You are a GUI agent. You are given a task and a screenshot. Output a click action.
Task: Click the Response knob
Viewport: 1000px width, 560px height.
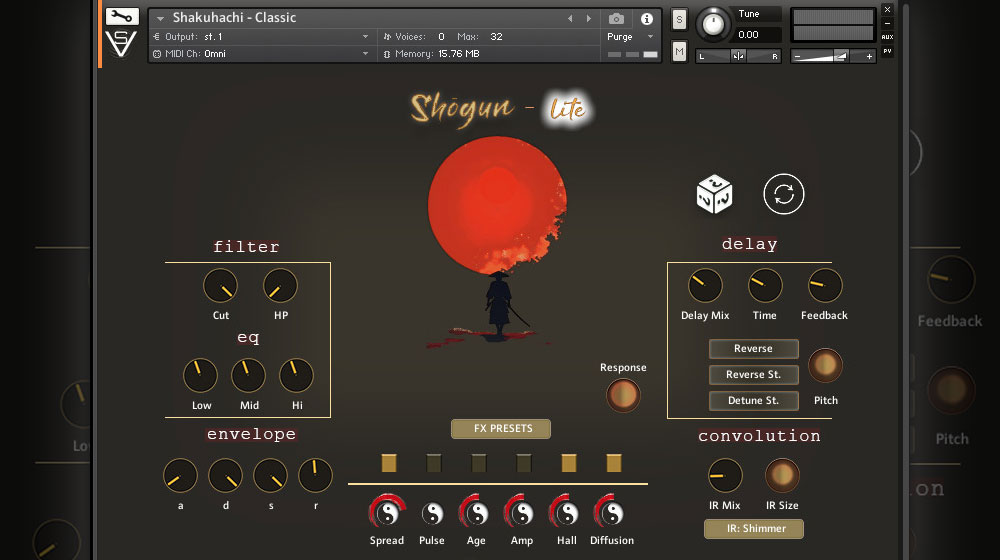[623, 395]
